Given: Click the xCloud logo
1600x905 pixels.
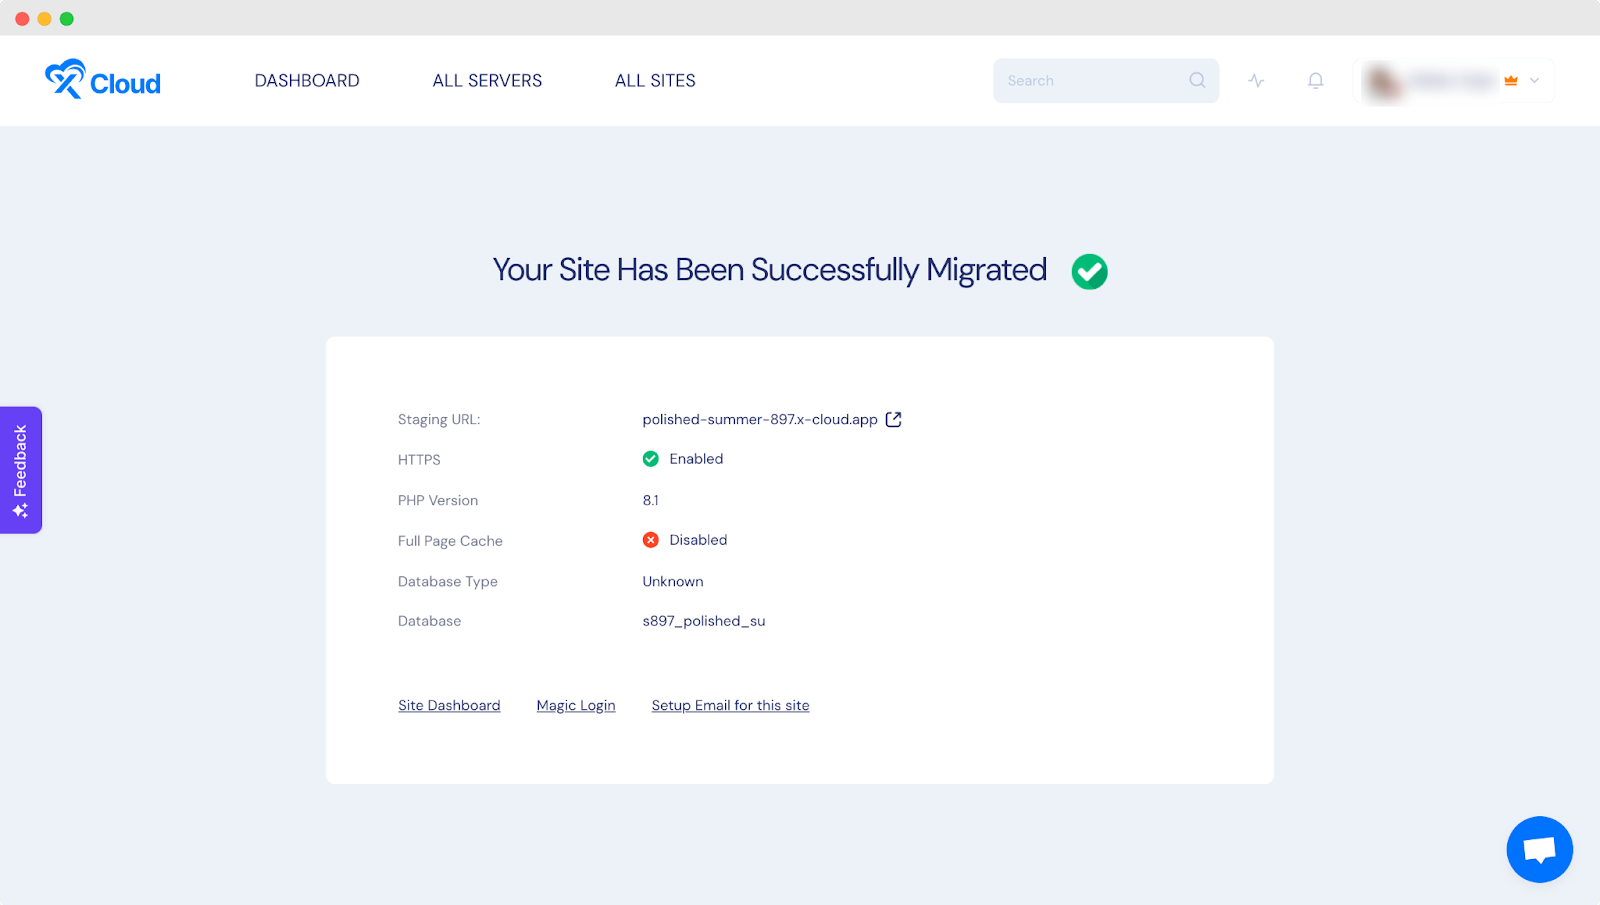Looking at the screenshot, I should (103, 80).
